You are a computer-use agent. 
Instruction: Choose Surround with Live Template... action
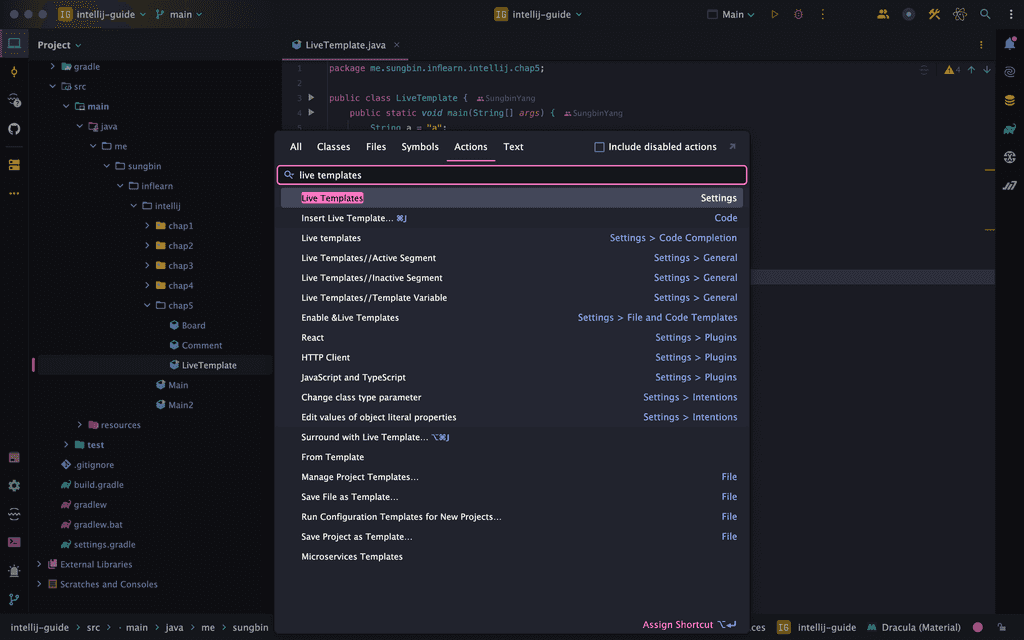[512, 437]
